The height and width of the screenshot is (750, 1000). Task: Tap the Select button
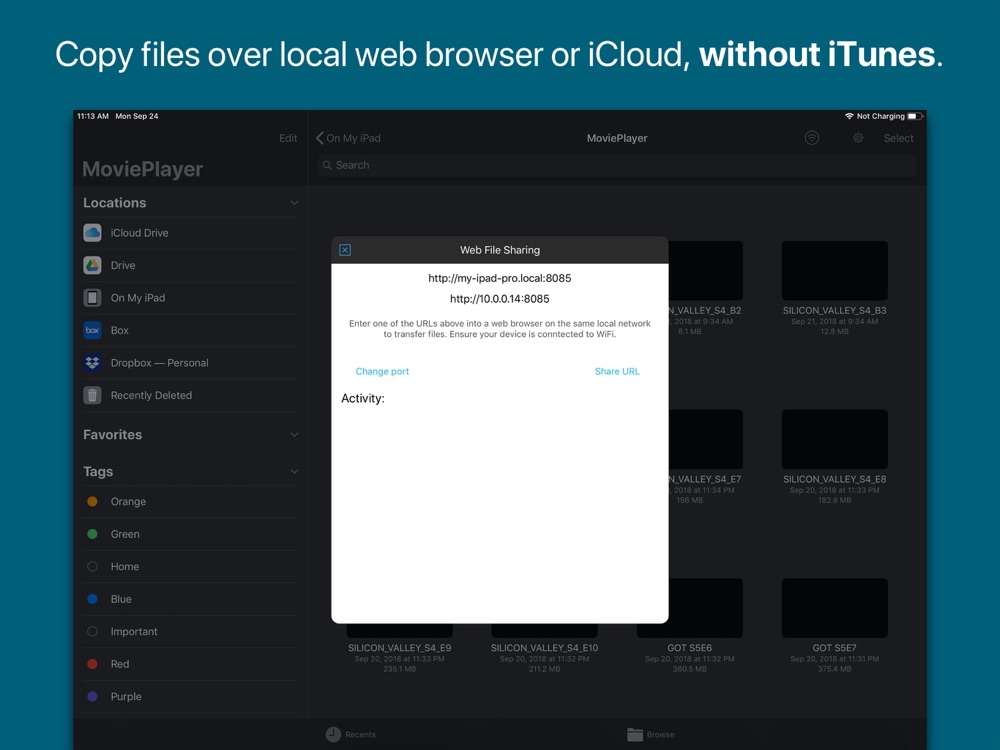pyautogui.click(x=898, y=138)
